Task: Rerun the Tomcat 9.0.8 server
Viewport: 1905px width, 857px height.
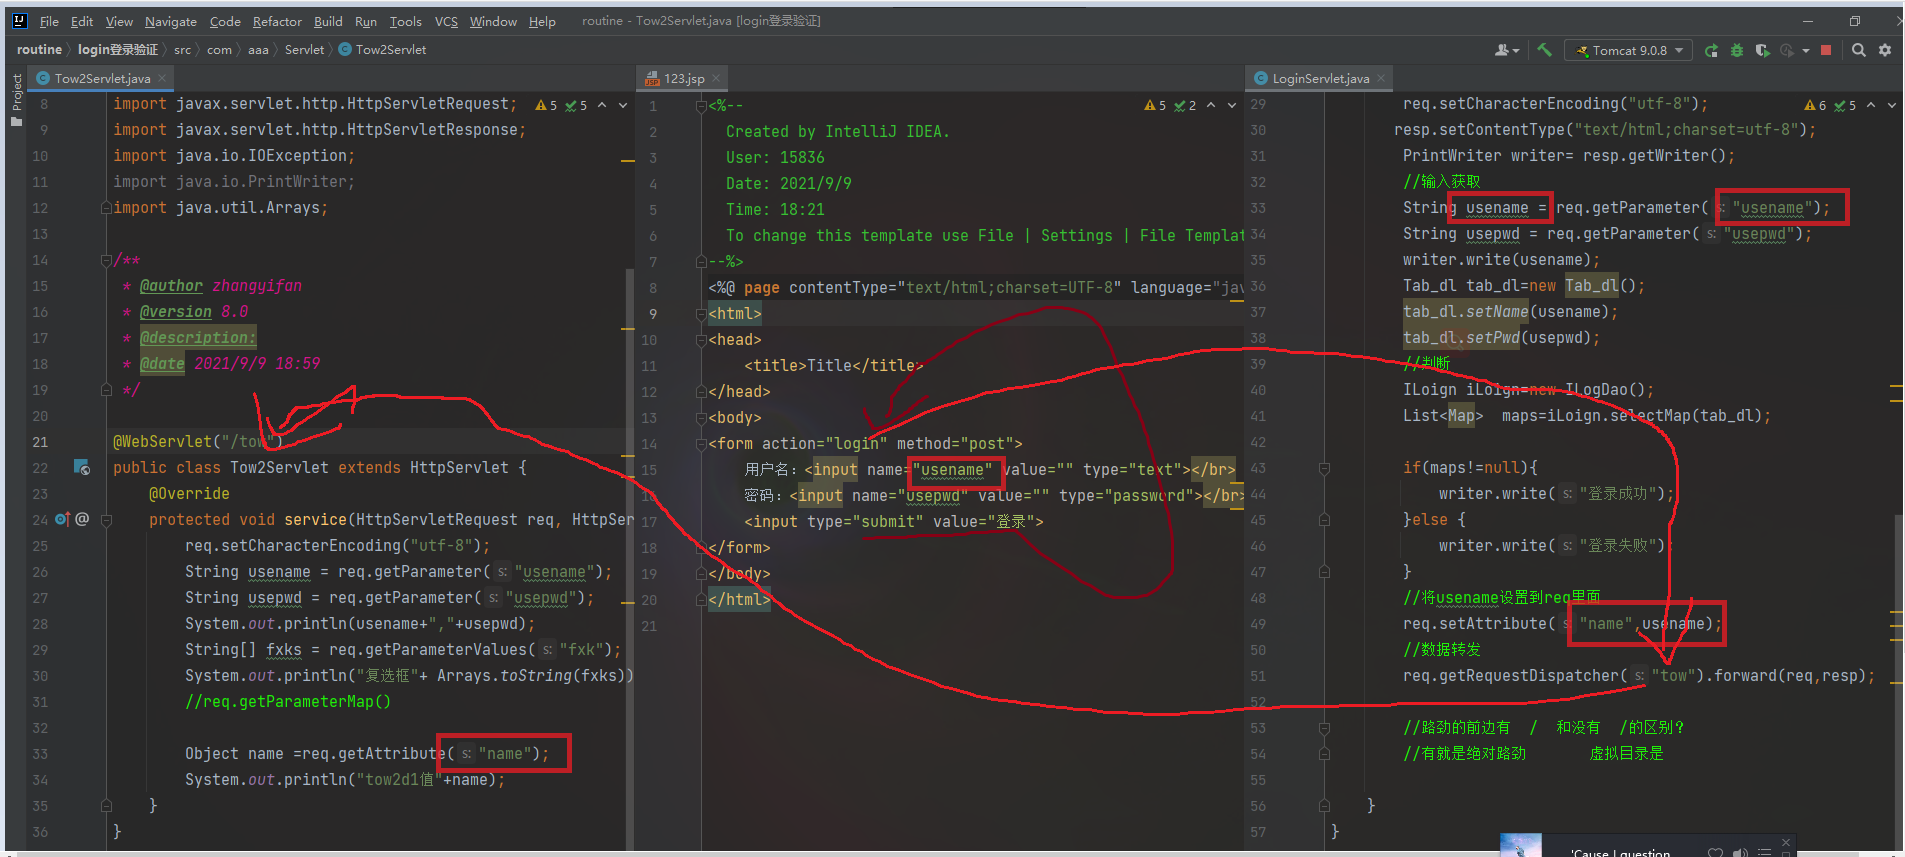Action: [1711, 50]
